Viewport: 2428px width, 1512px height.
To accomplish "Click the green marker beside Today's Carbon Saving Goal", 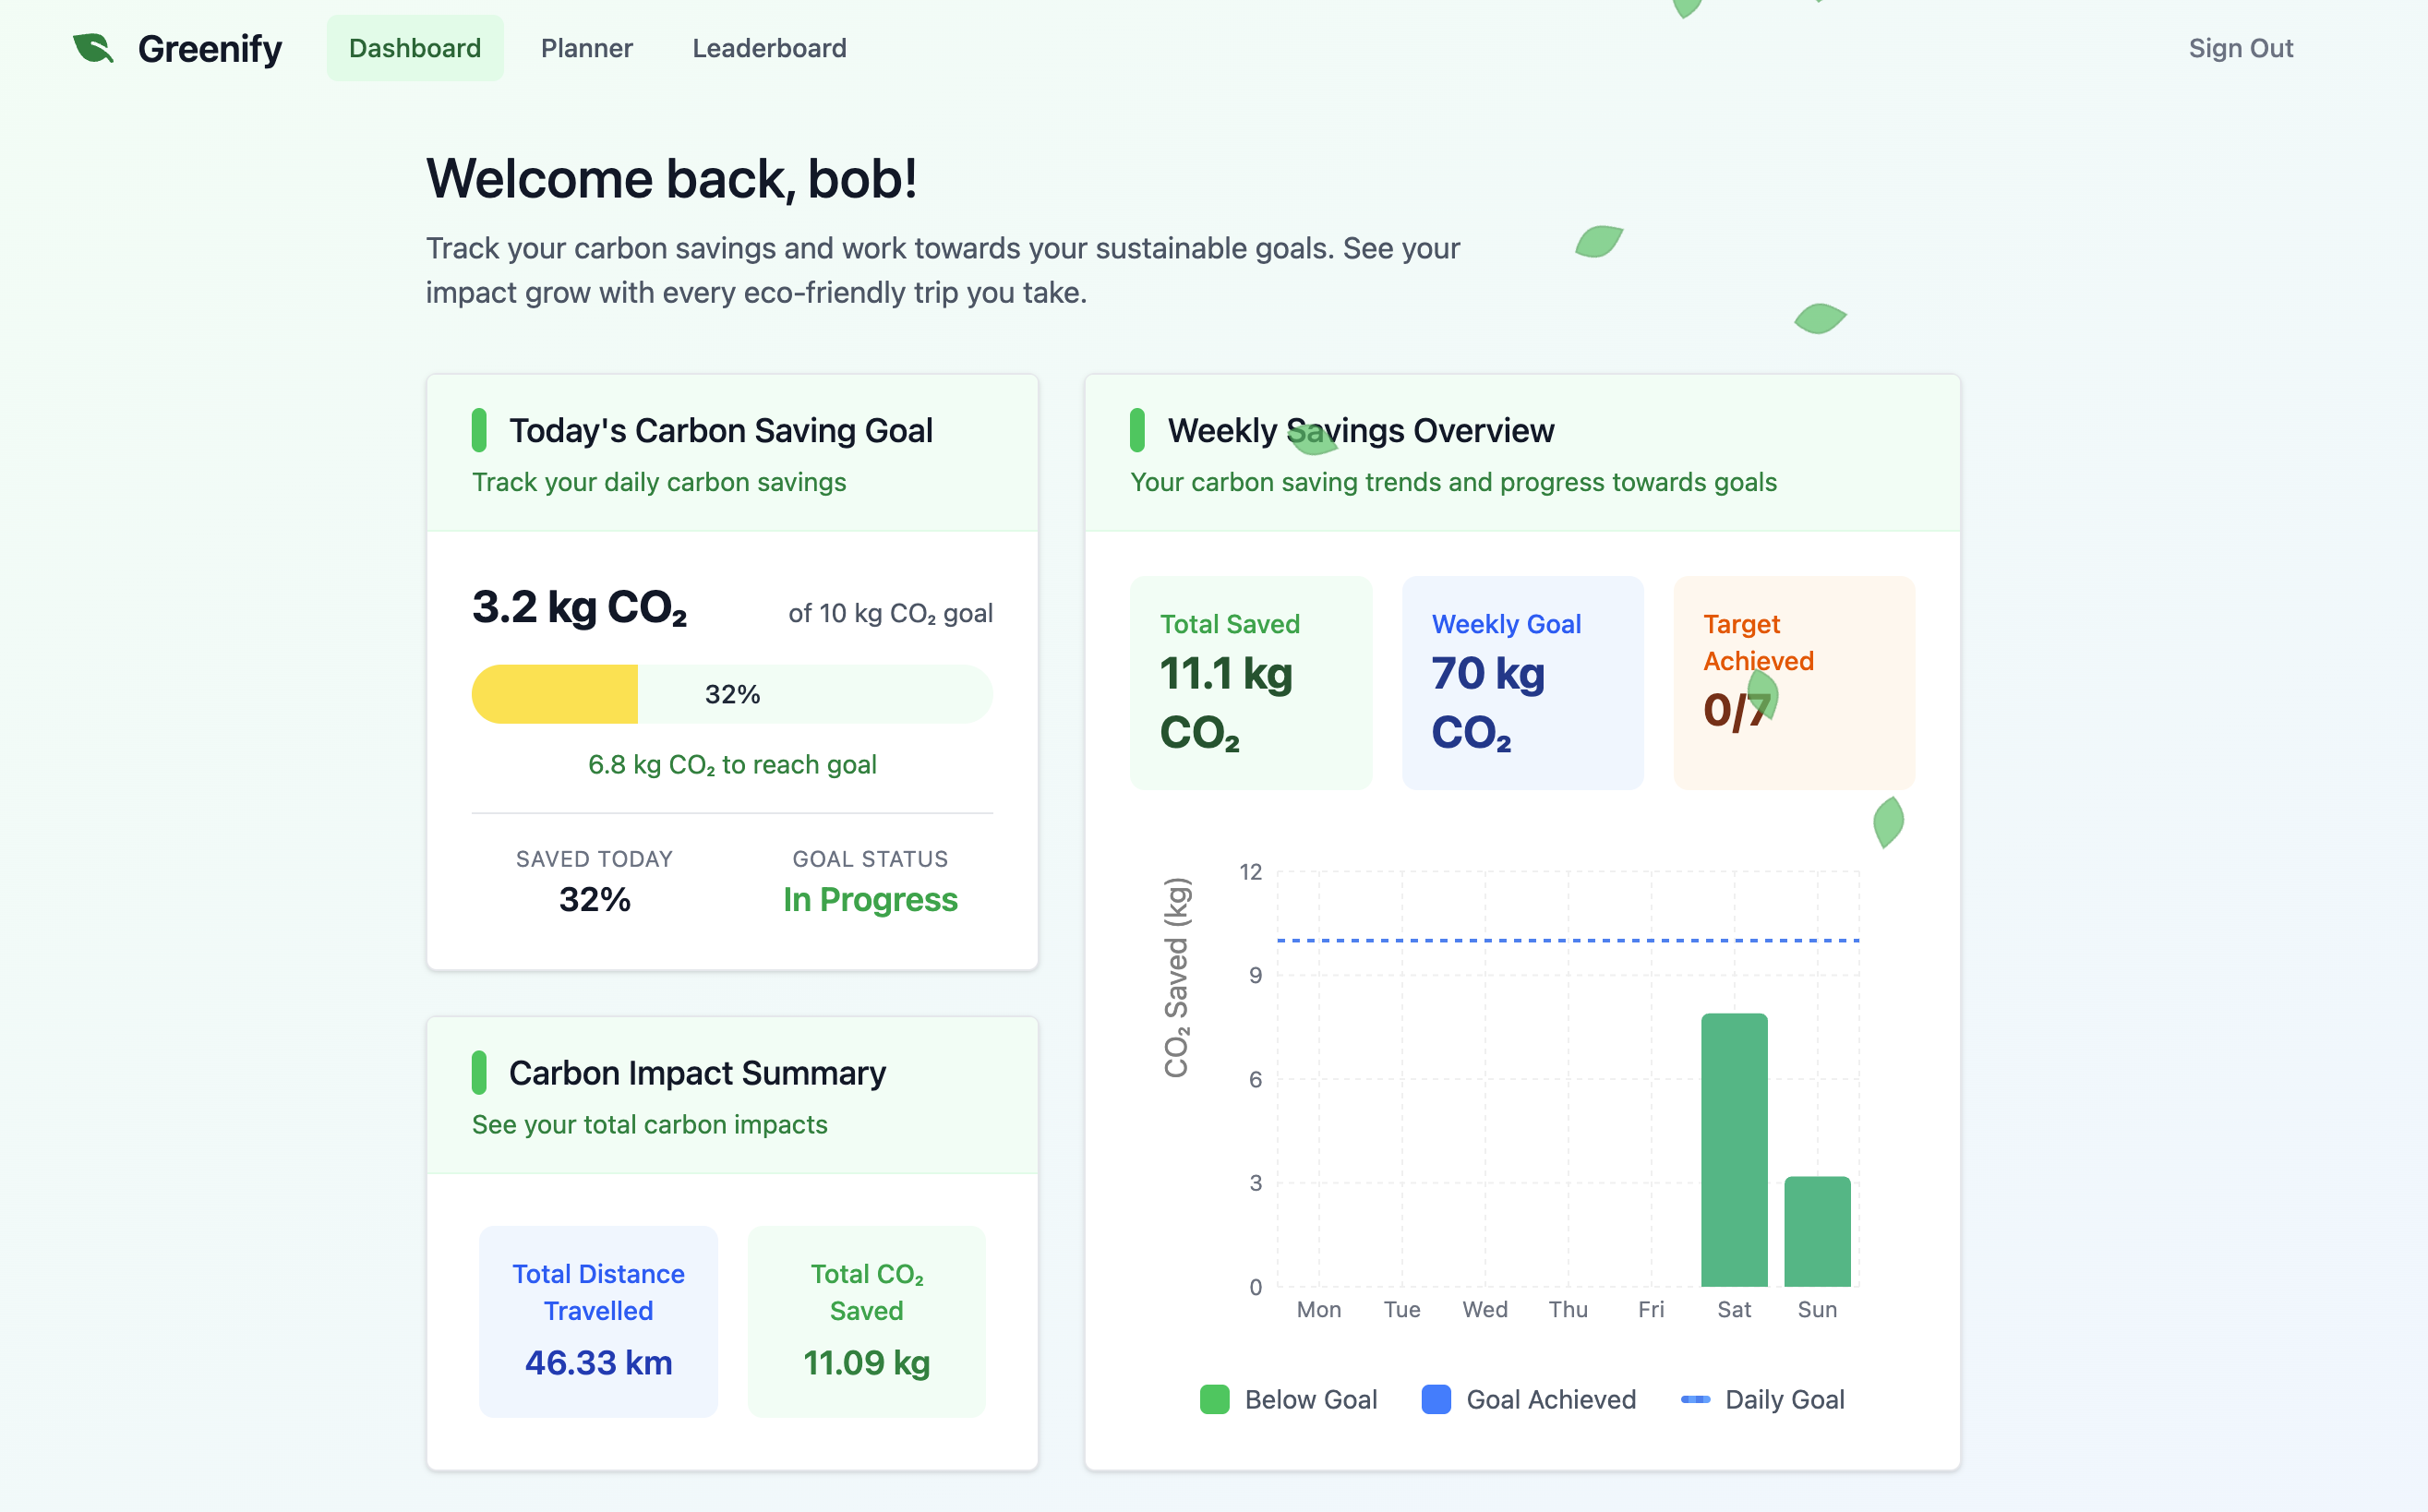I will (x=479, y=431).
